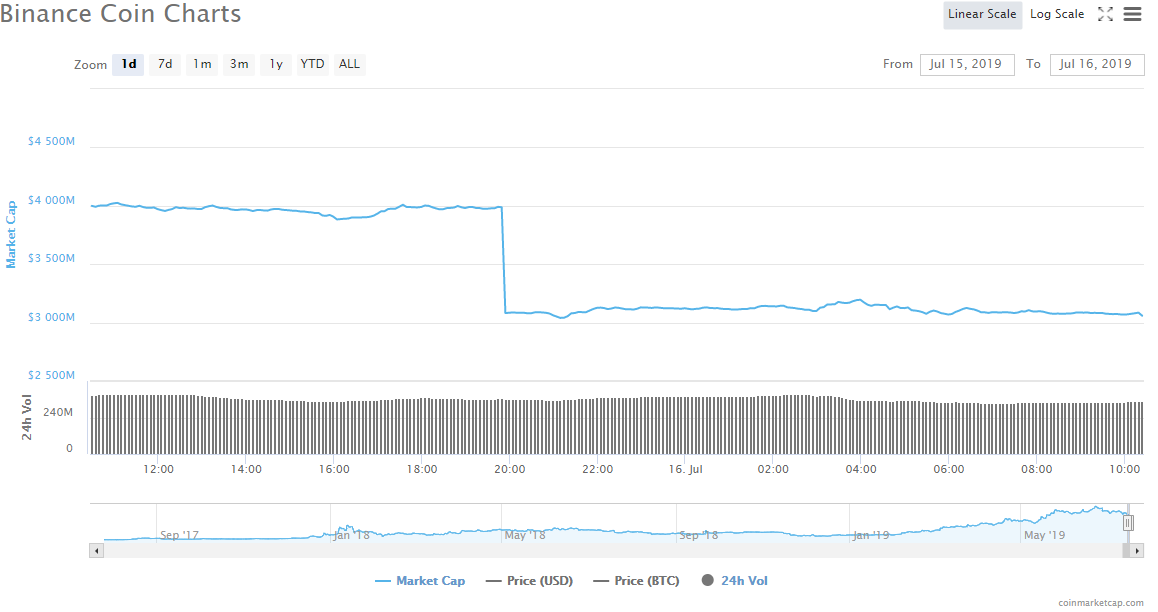Click the $4 500M axis label
This screenshot has height=612, width=1158.
(51, 141)
